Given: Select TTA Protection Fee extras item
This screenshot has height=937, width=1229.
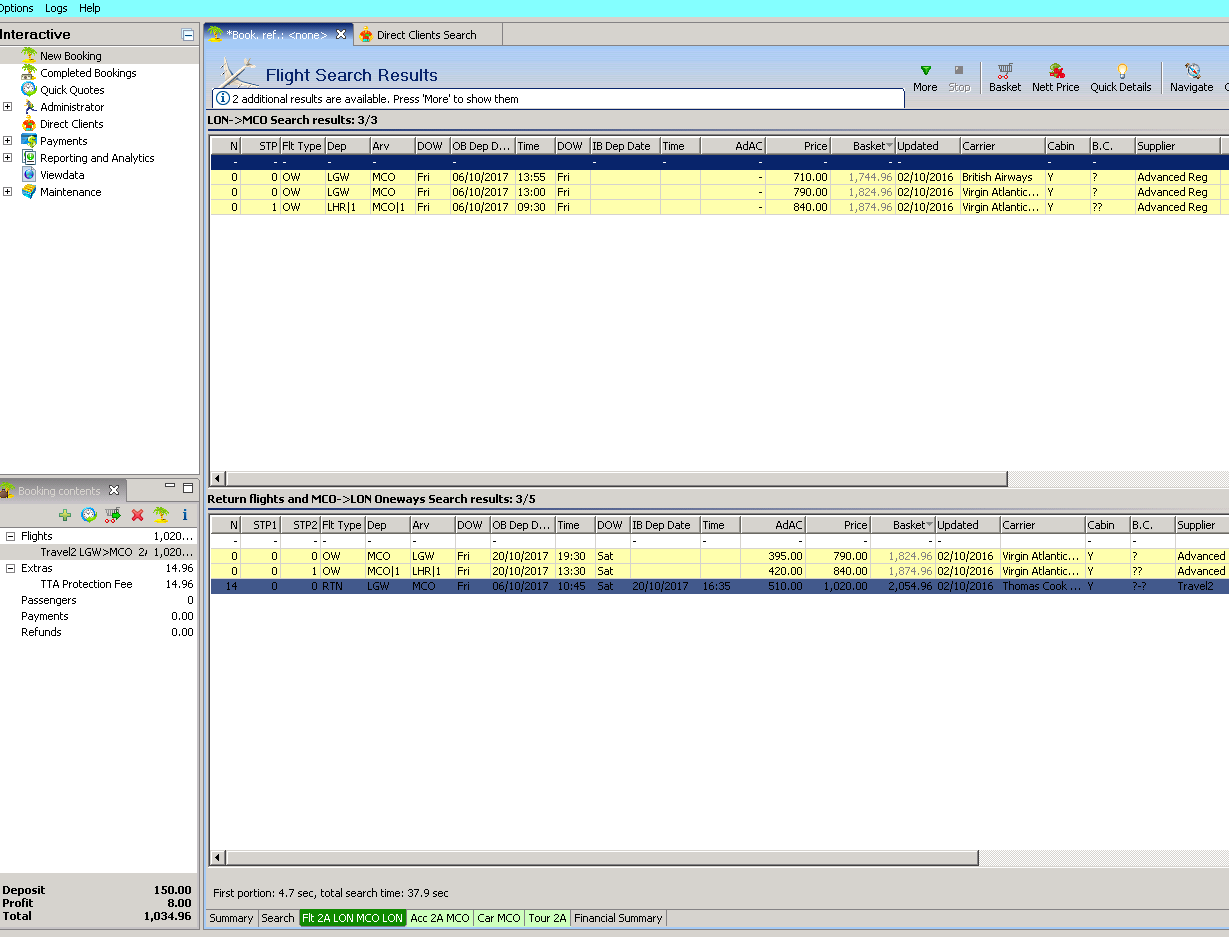Looking at the screenshot, I should [x=98, y=584].
